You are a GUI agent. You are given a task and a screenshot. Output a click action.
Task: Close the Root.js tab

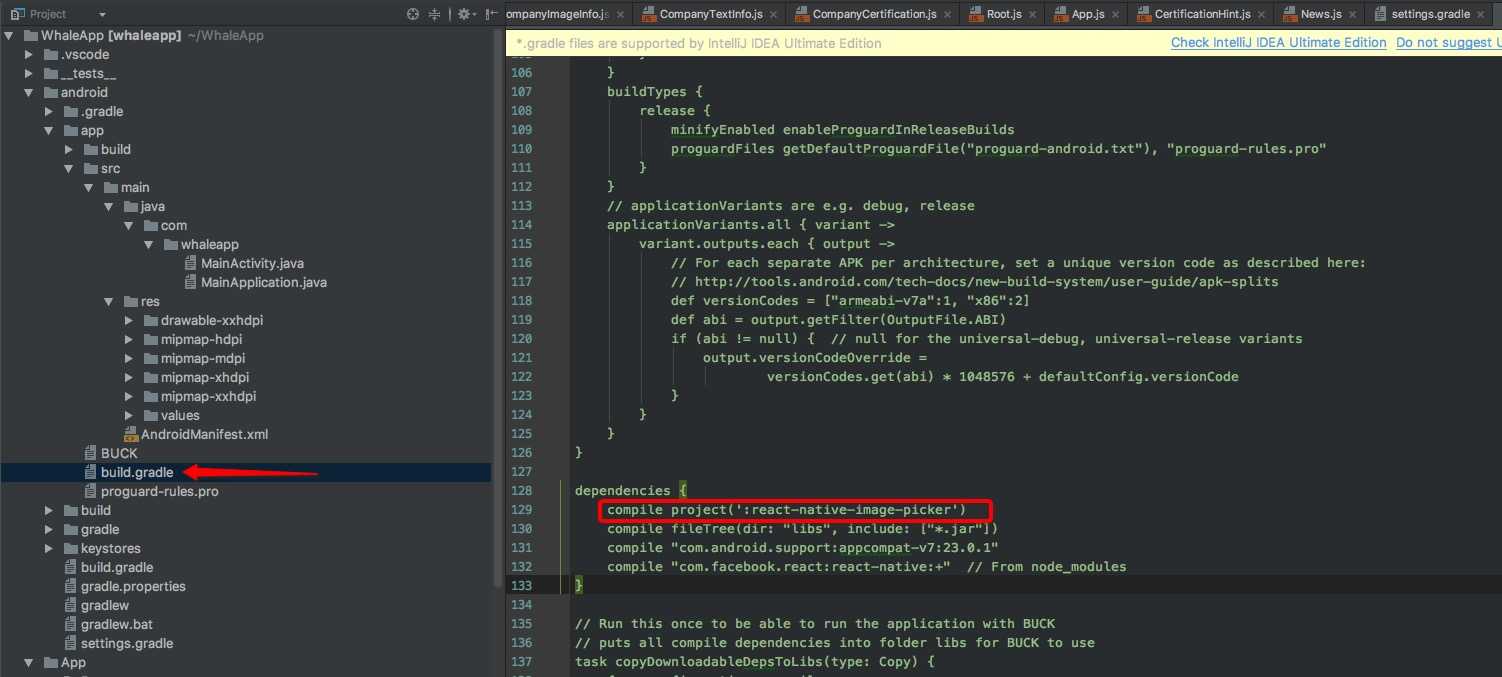[1031, 14]
